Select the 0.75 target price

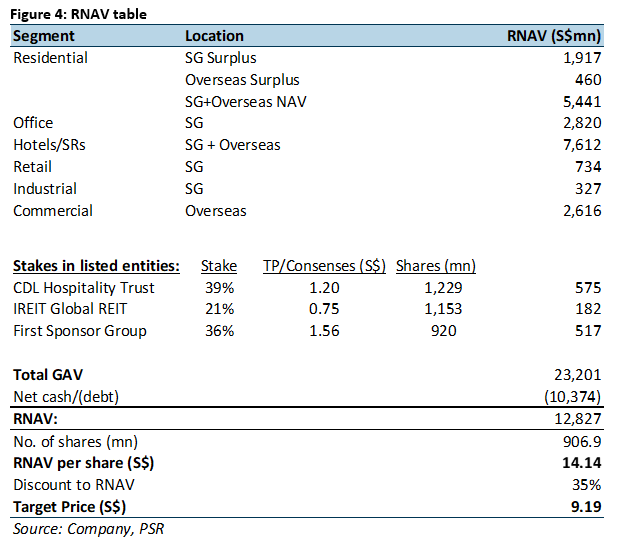click(x=324, y=309)
